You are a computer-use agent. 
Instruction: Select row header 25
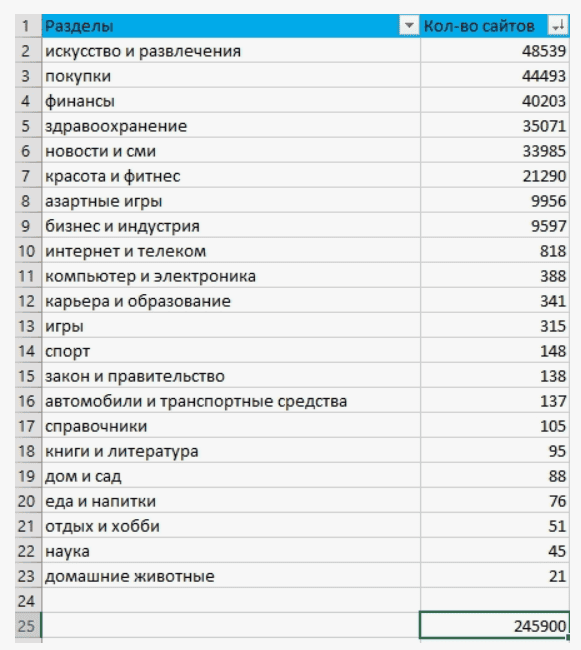coord(28,625)
